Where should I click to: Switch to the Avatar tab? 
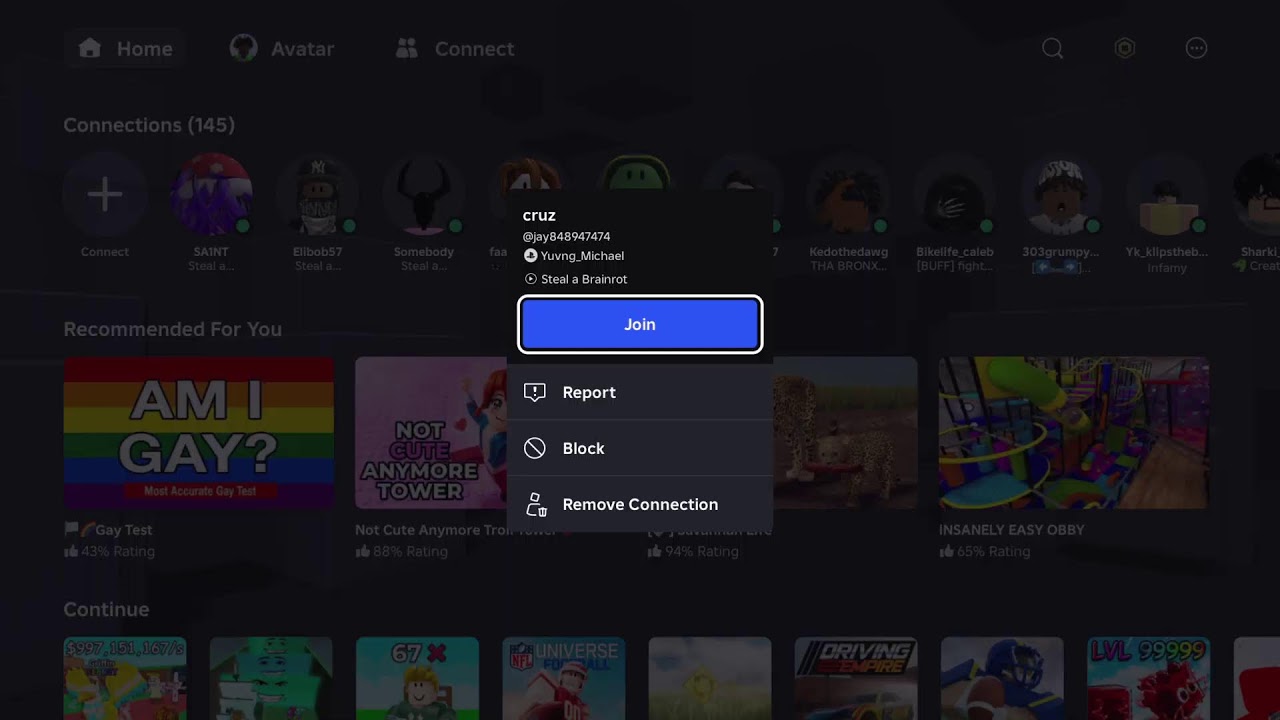(282, 48)
